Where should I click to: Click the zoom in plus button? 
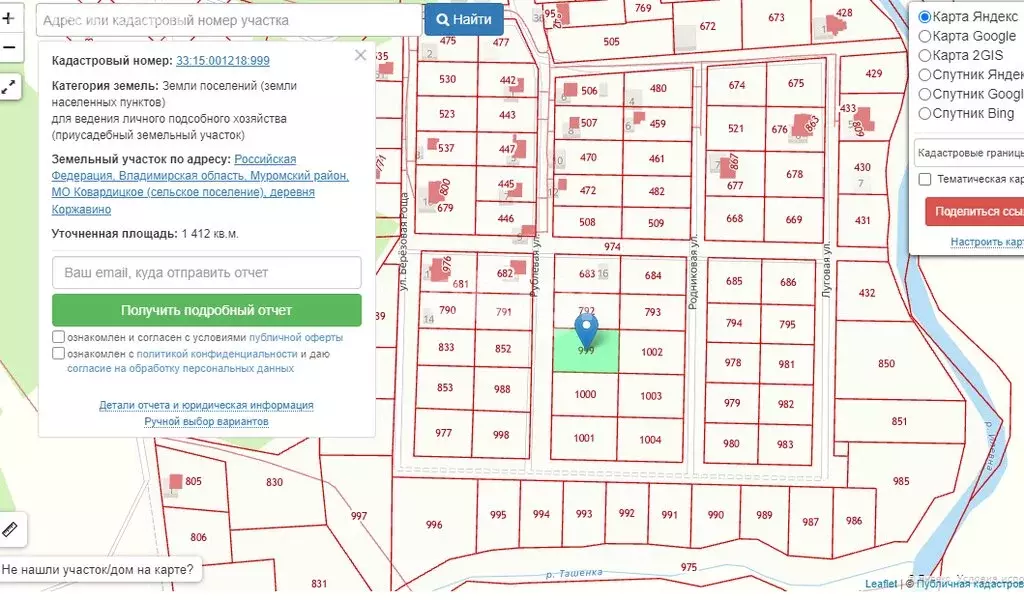[x=9, y=18]
